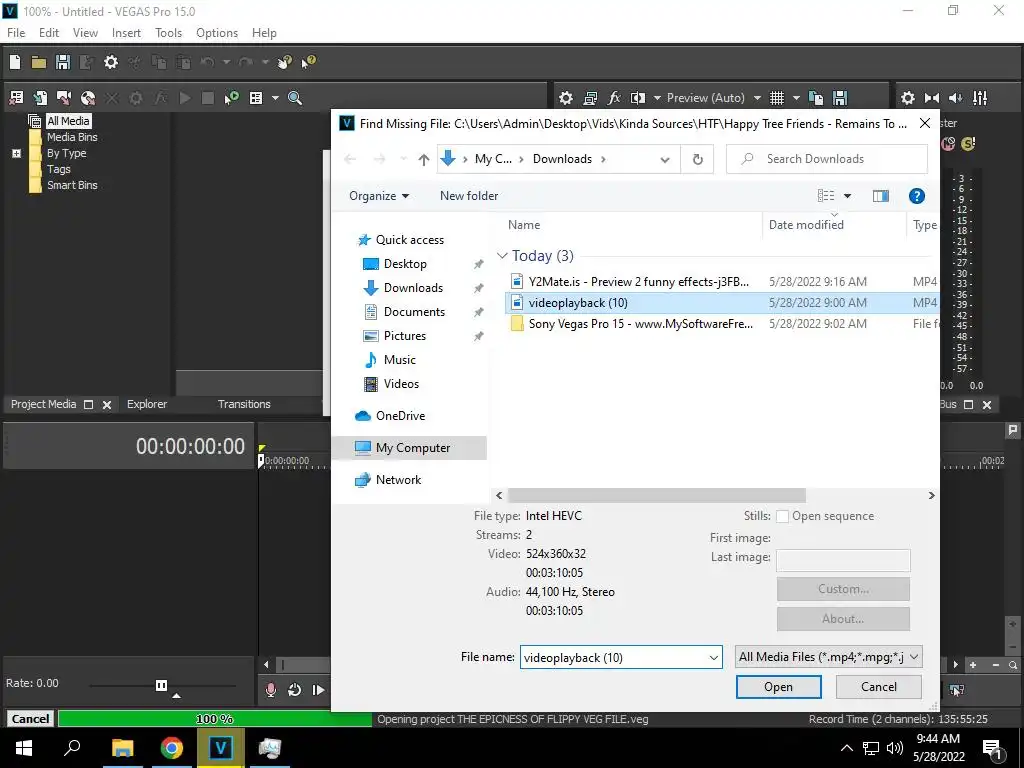Check the Open sequence checkbox
This screenshot has width=1024, height=768.
782,517
